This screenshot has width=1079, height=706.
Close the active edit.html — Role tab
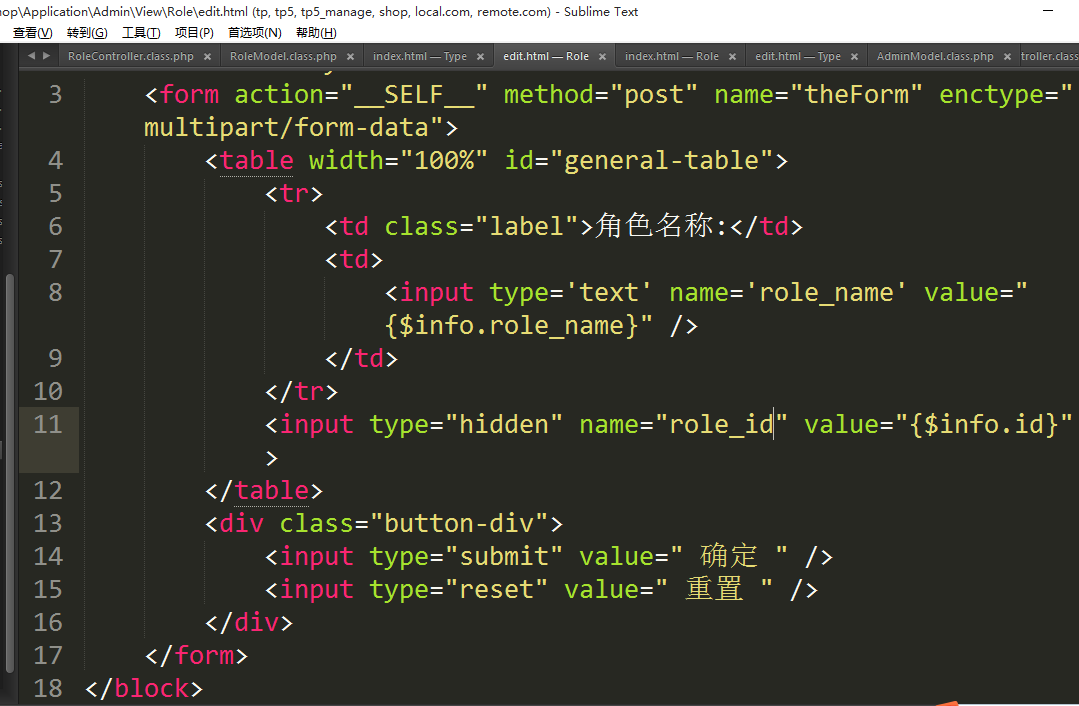[x=602, y=57]
